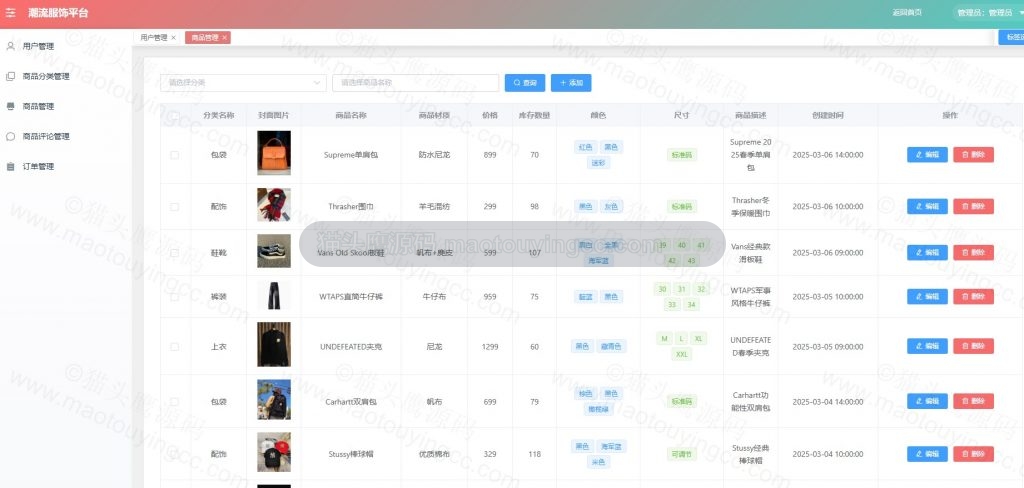1024x488 pixels.
Task: Close the 商品管理 tab with its x icon
Action: pos(225,38)
